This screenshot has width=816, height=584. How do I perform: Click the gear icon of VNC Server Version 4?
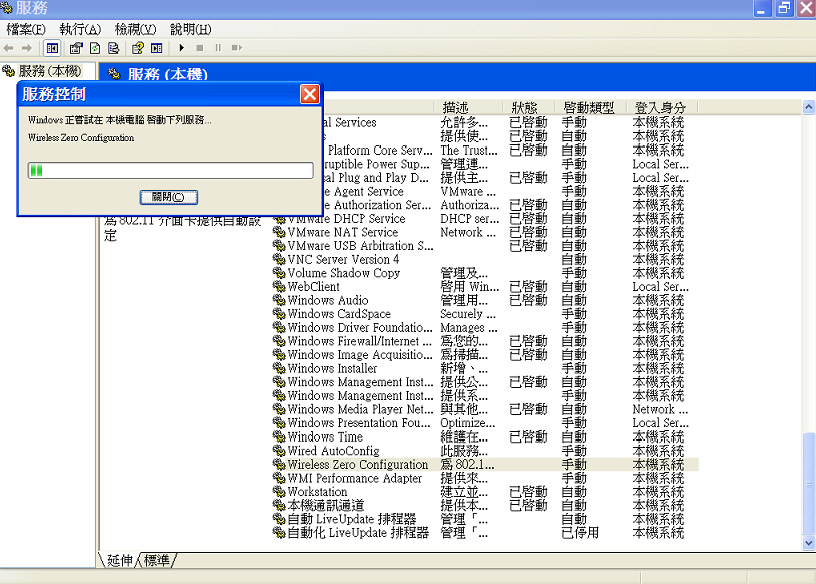[279, 259]
